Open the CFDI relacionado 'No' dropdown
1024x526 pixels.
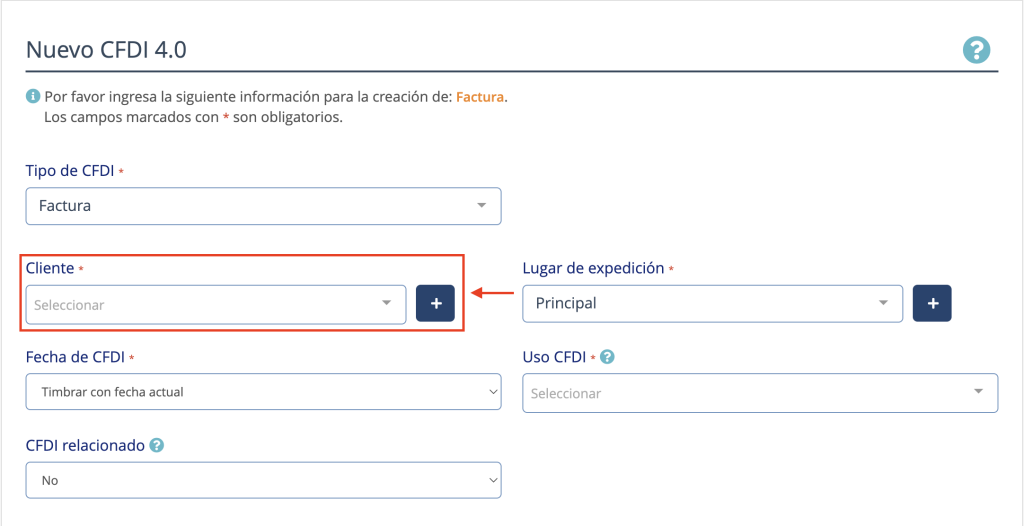click(263, 480)
